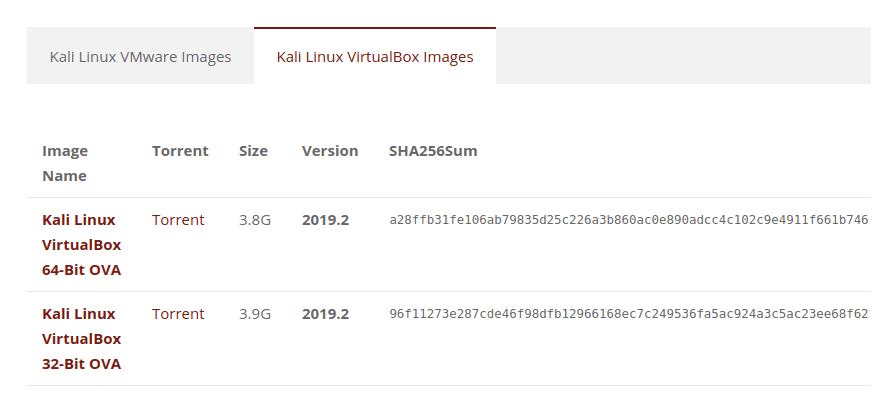
Task: Click the 2019.2 version in 32-Bit row
Action: (325, 314)
